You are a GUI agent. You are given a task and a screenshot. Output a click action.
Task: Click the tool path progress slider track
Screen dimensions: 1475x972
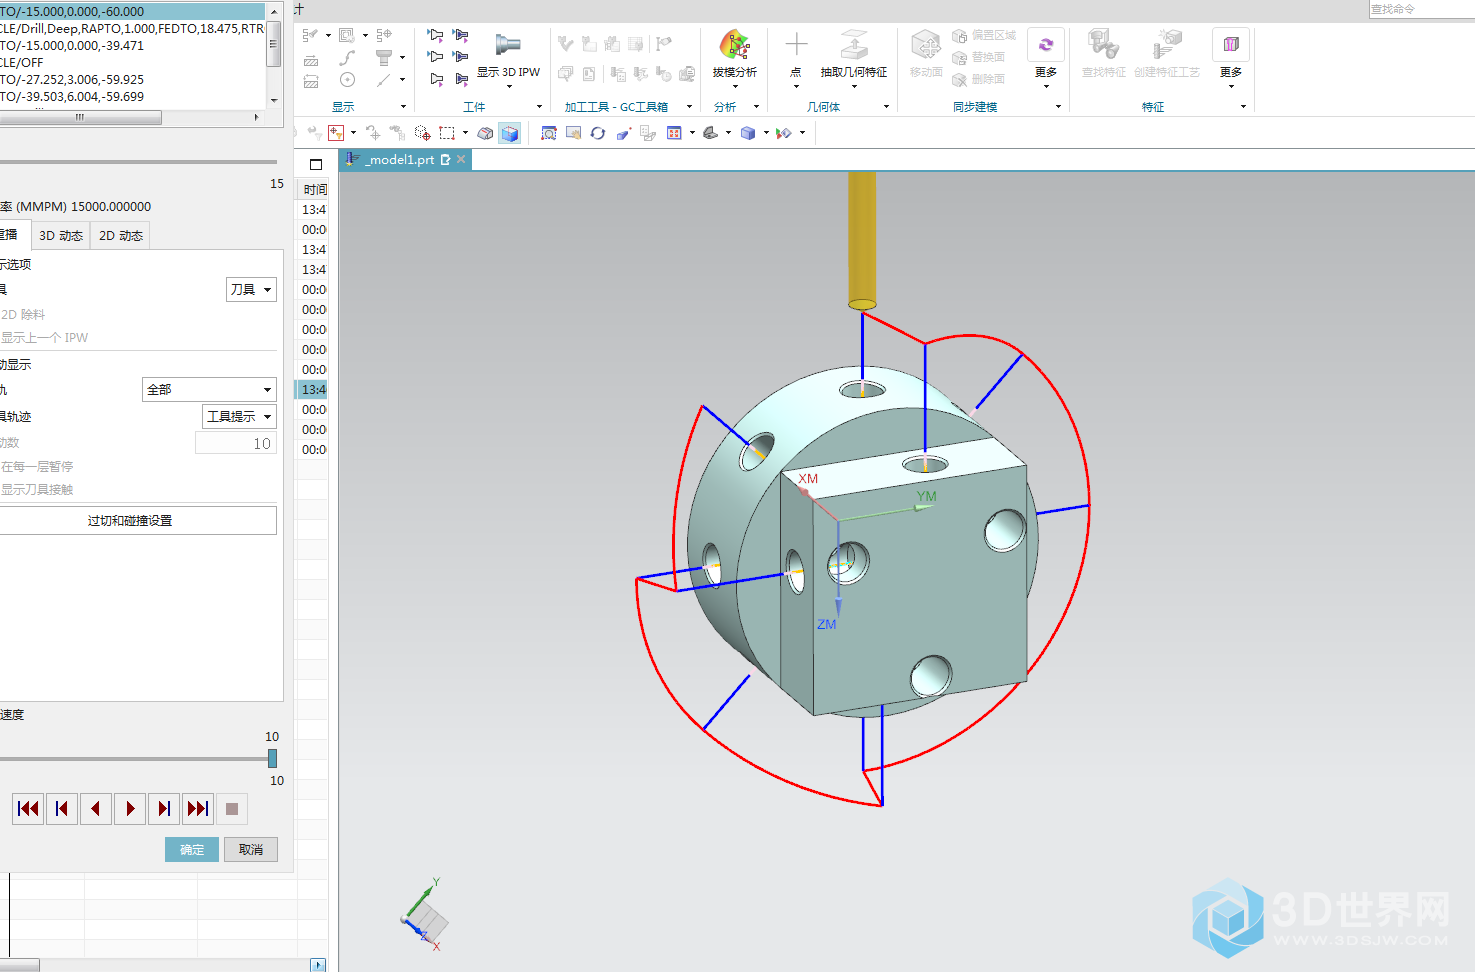pos(138,162)
